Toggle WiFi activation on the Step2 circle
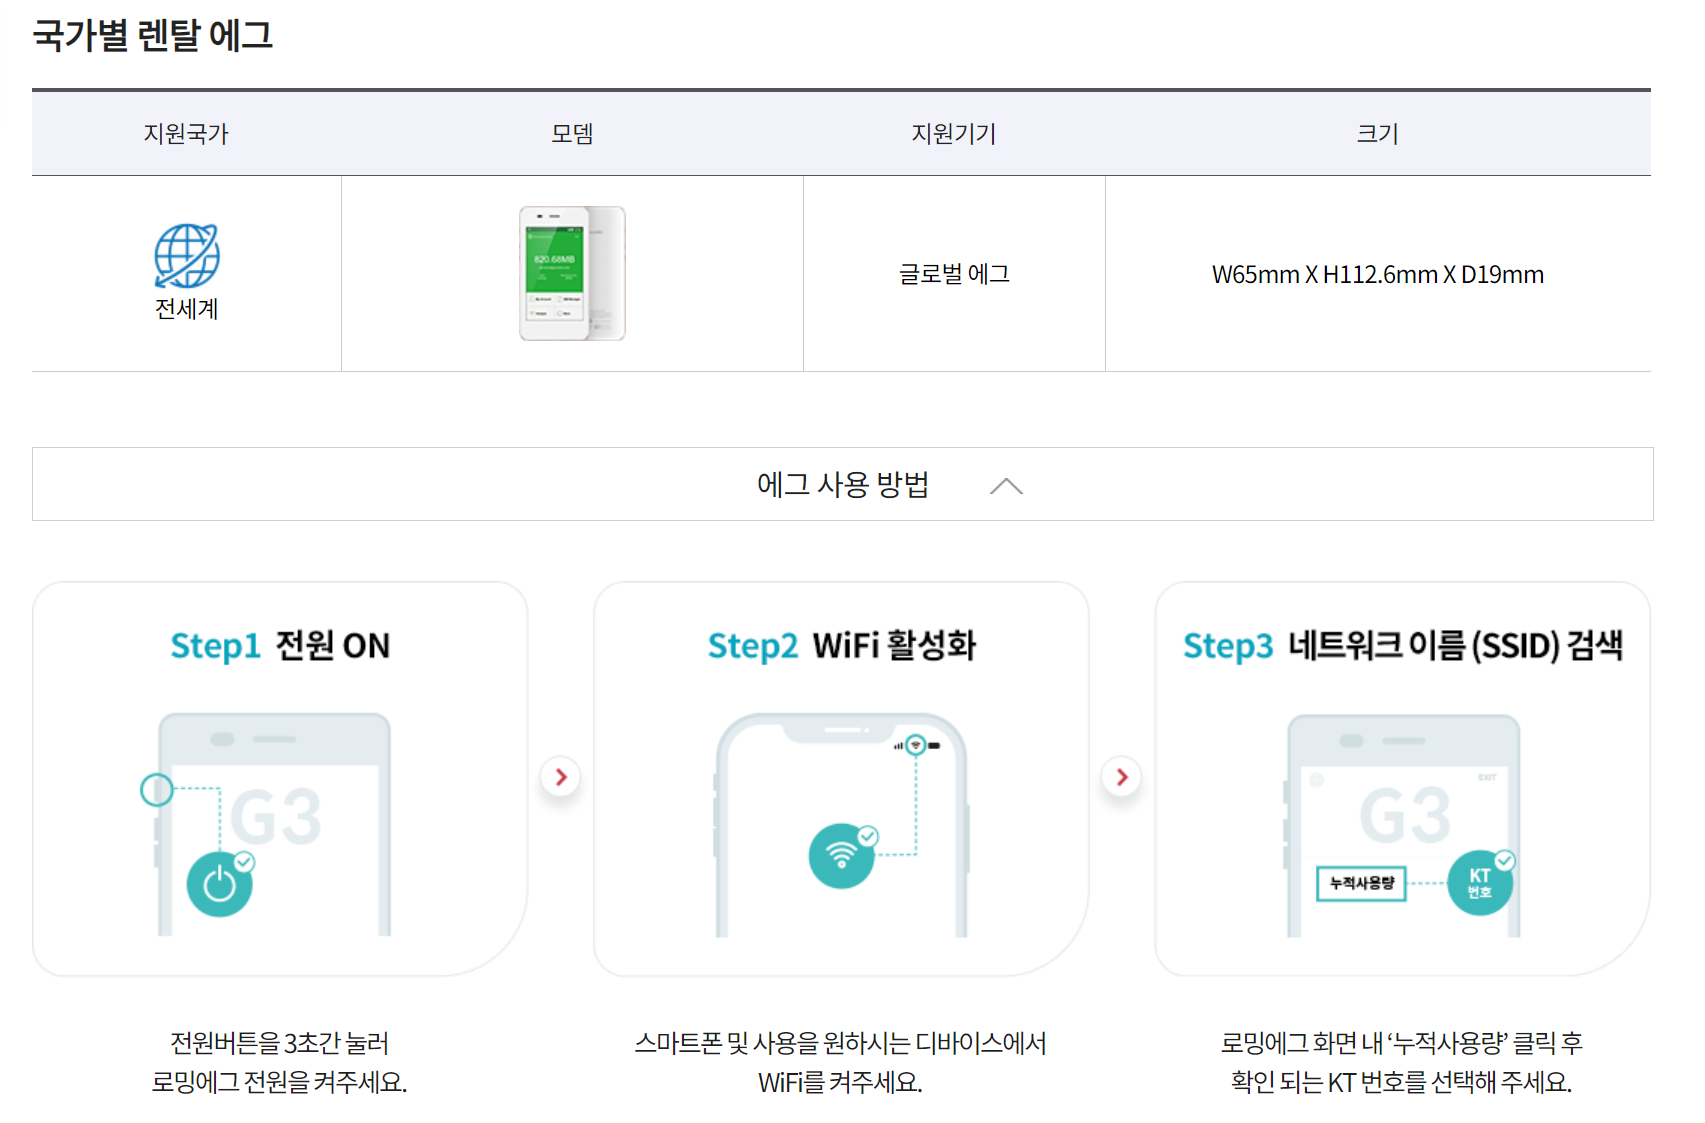 [841, 856]
